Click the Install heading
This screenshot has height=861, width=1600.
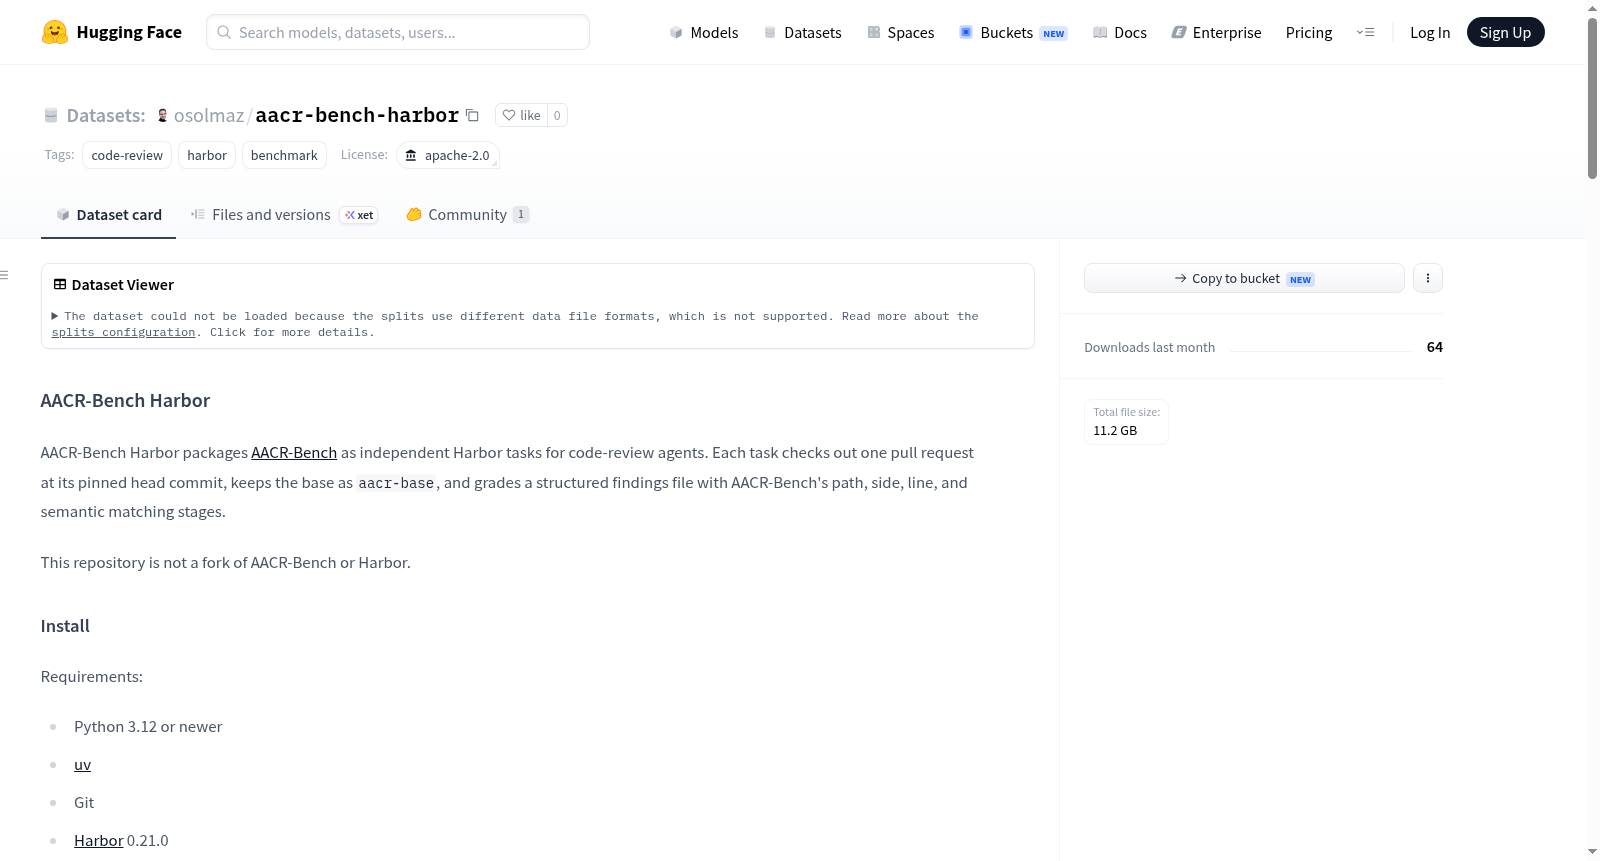(65, 626)
